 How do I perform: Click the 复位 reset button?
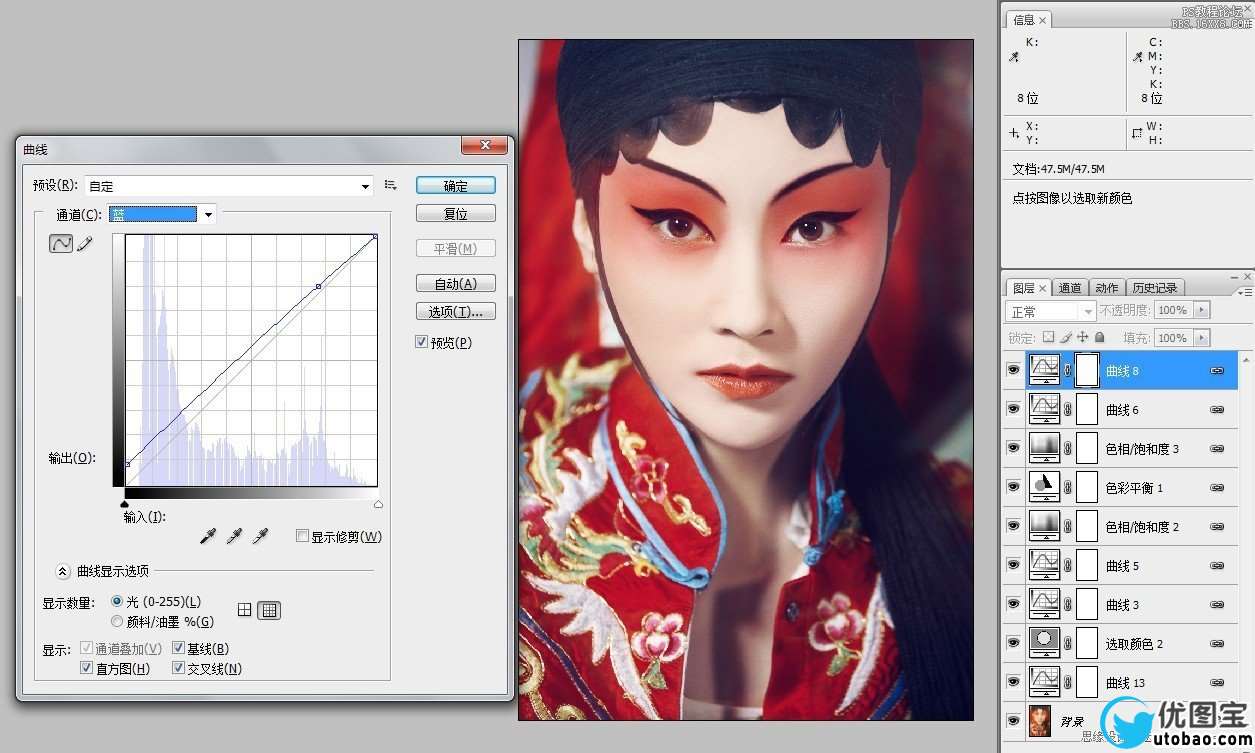[x=455, y=214]
